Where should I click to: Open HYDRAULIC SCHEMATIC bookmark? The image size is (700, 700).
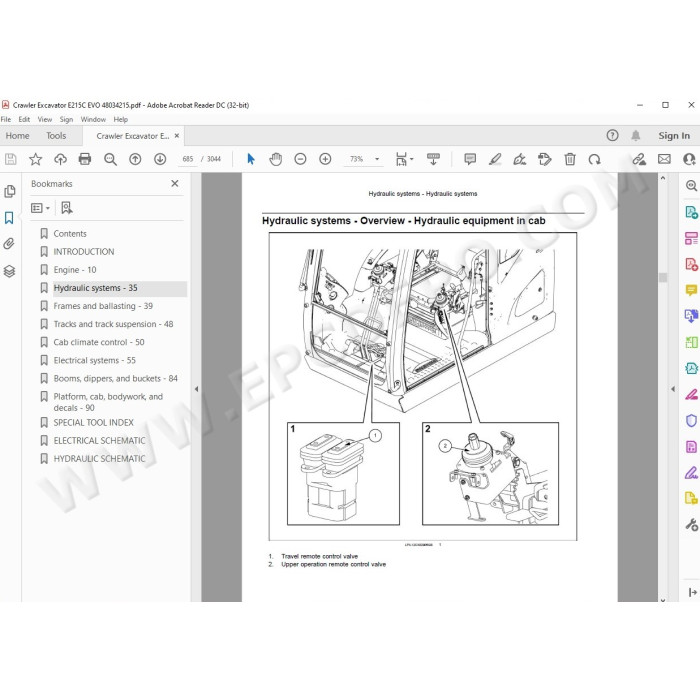click(x=99, y=458)
